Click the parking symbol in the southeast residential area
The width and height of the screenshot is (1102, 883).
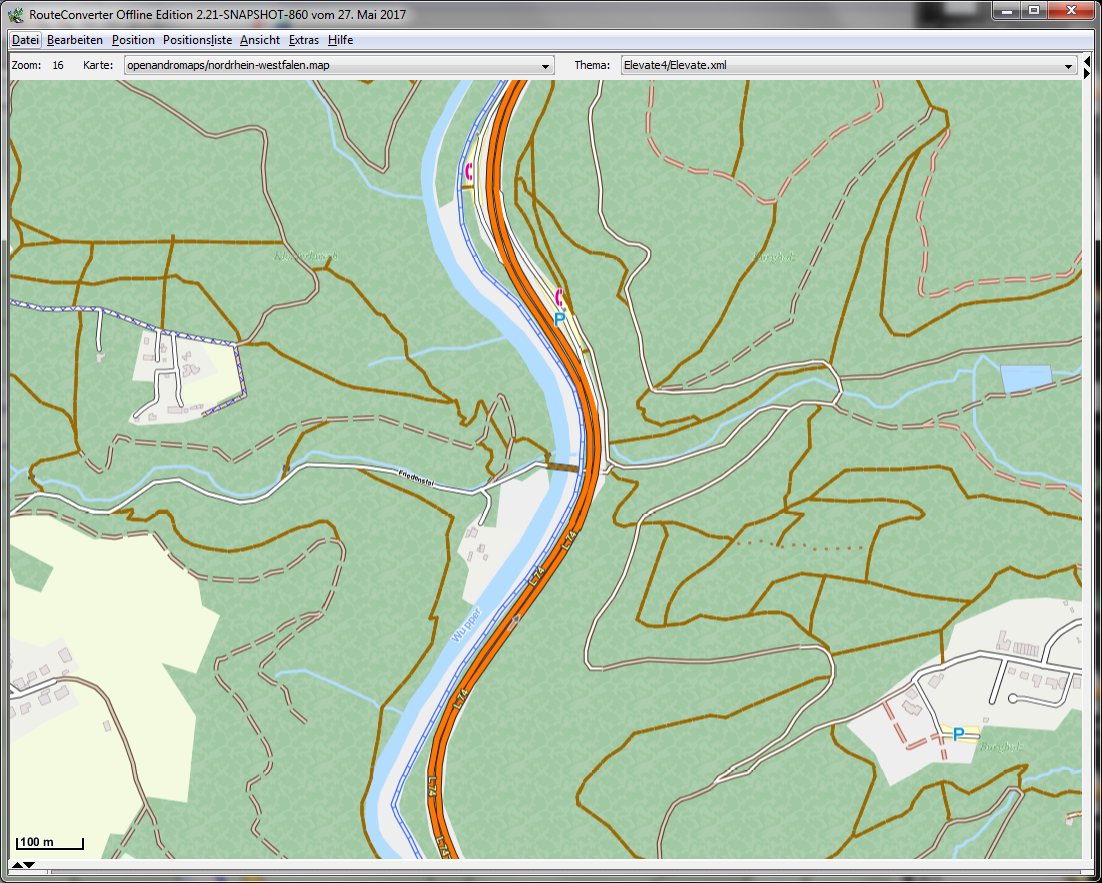(x=958, y=735)
